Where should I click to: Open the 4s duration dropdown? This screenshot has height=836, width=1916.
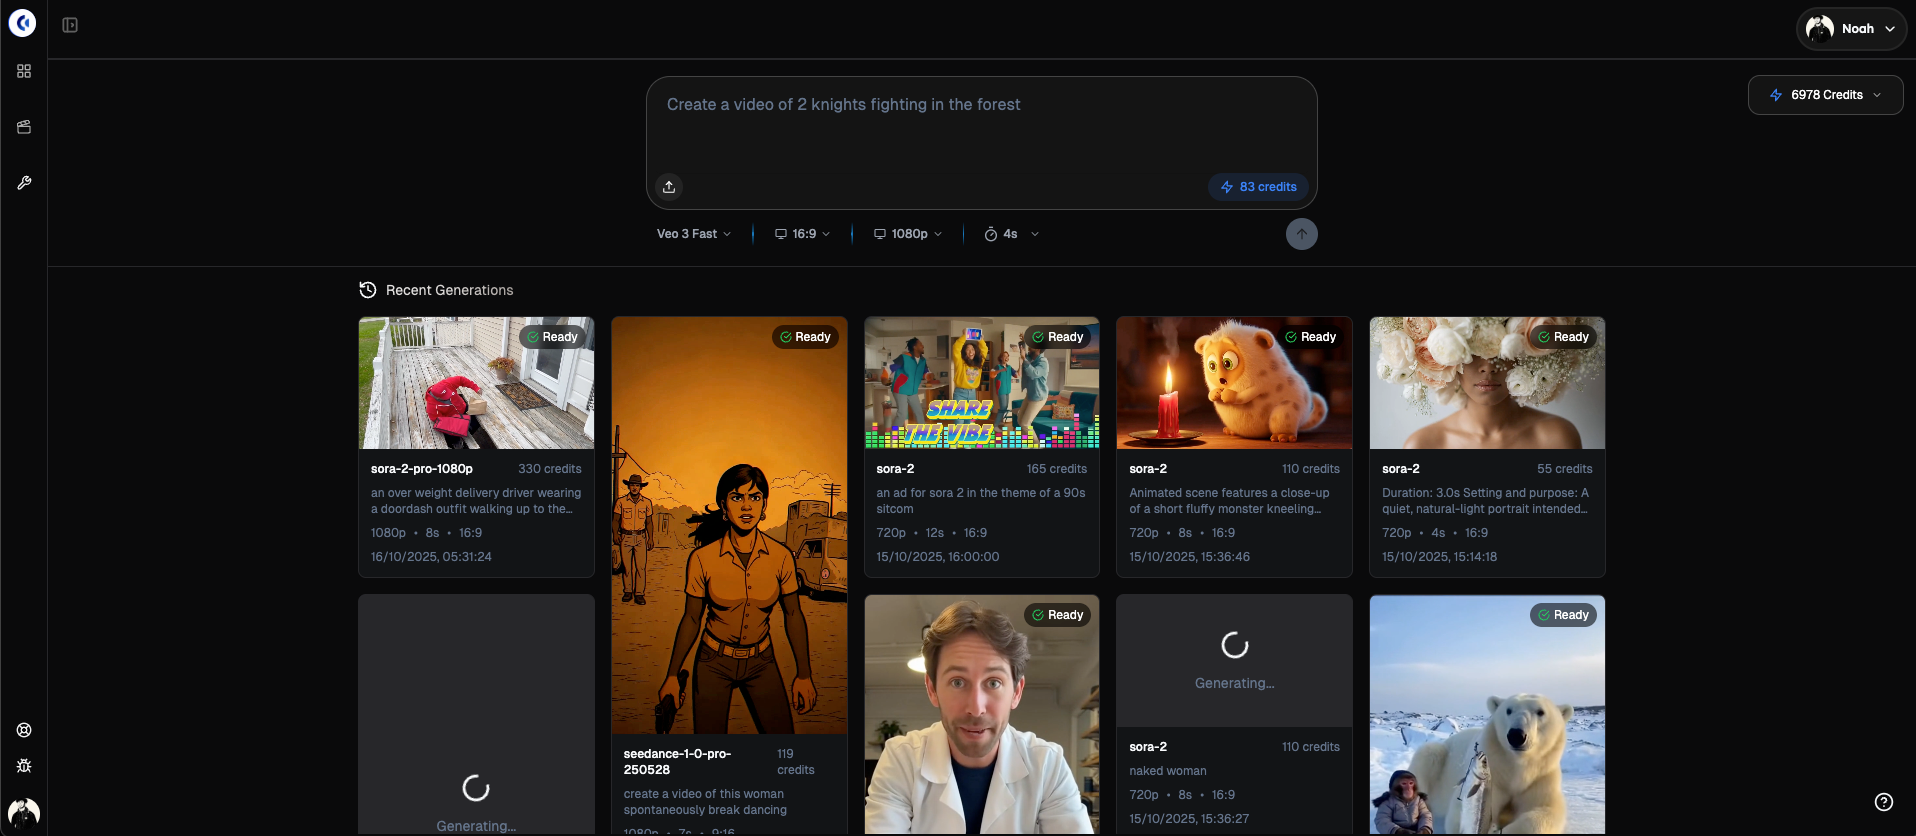point(1011,234)
